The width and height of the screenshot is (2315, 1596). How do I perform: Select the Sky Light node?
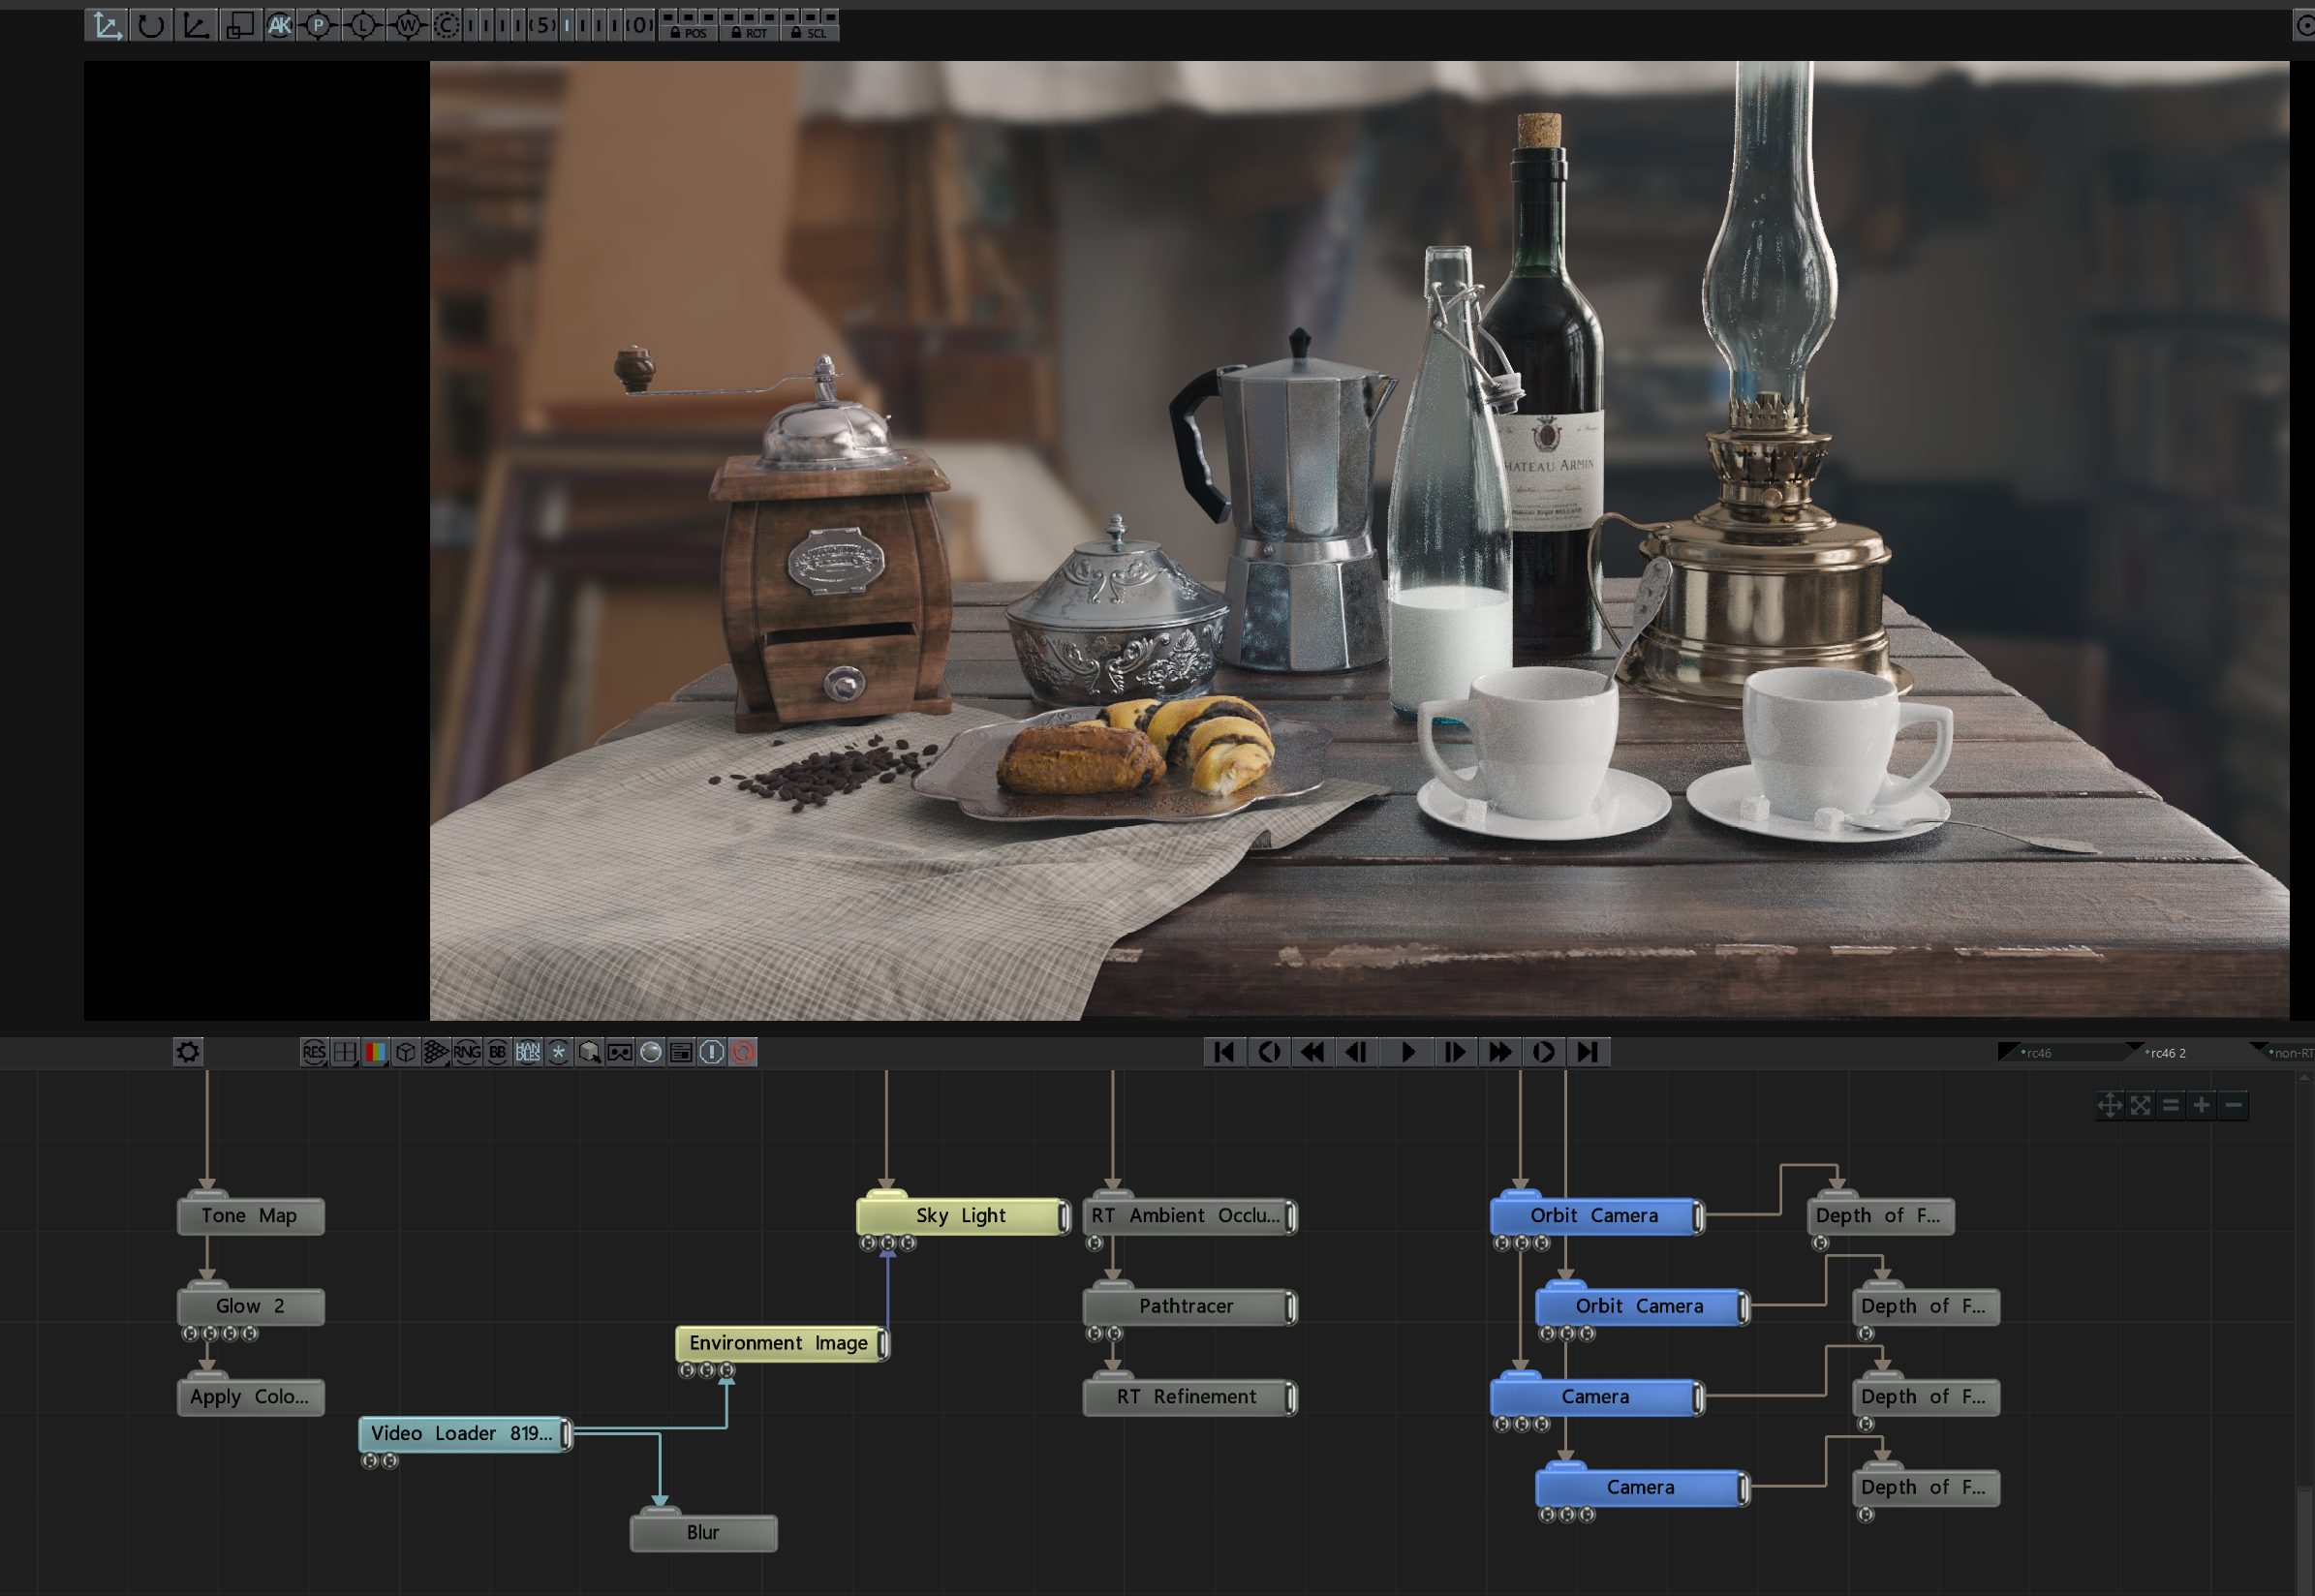point(960,1216)
